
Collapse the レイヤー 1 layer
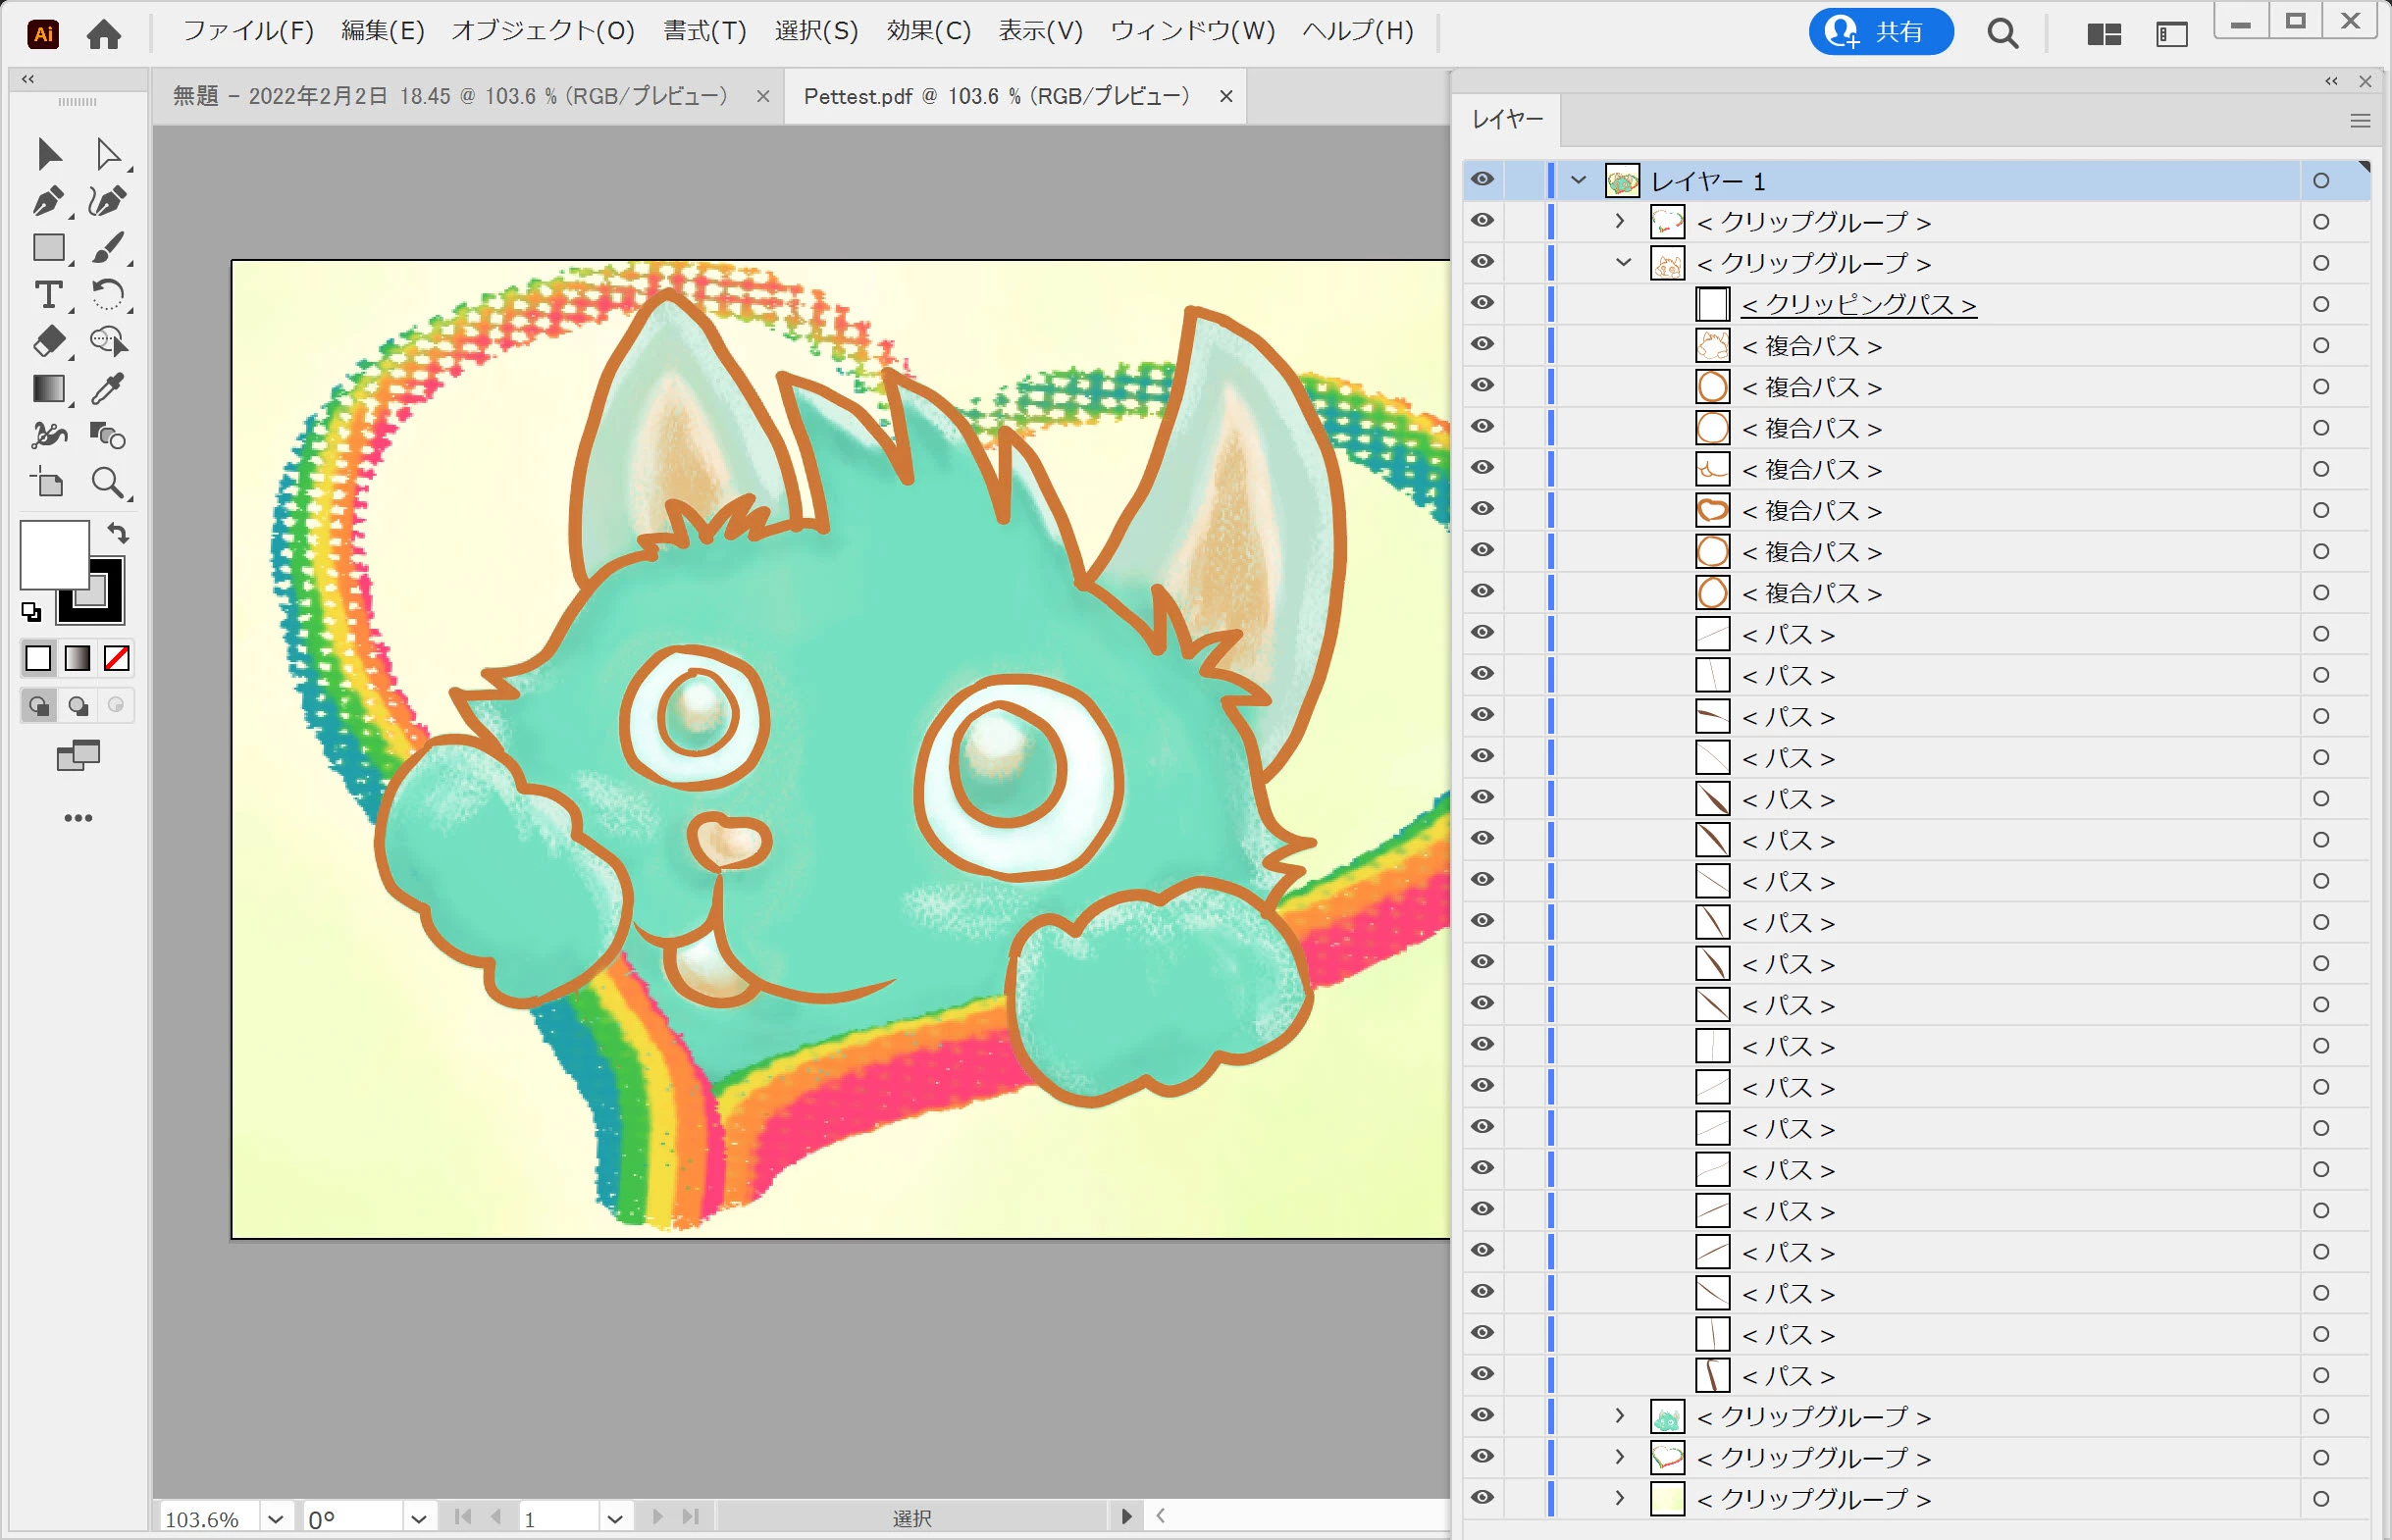coord(1578,181)
